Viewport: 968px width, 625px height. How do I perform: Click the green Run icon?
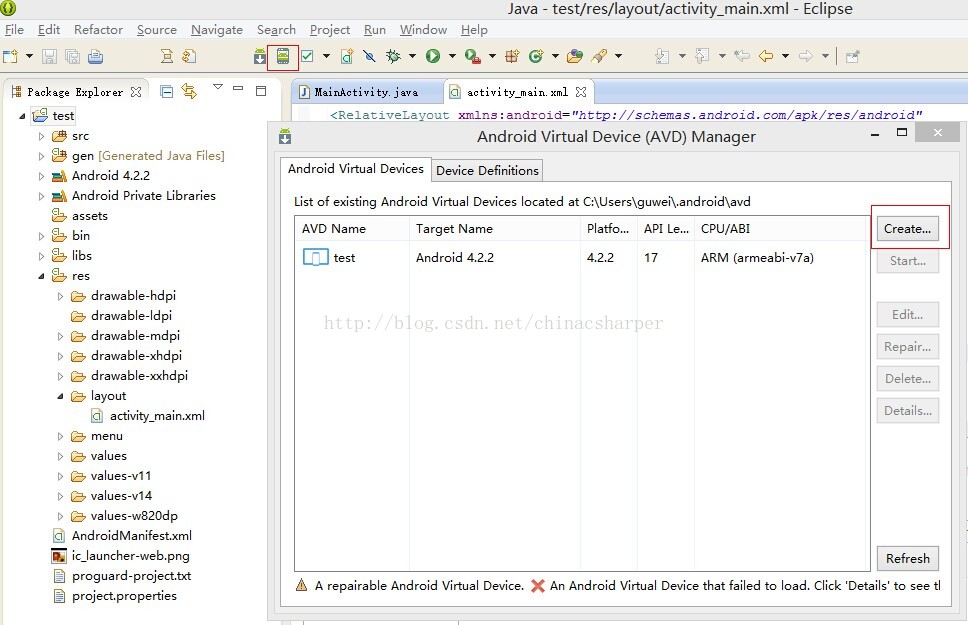click(433, 56)
